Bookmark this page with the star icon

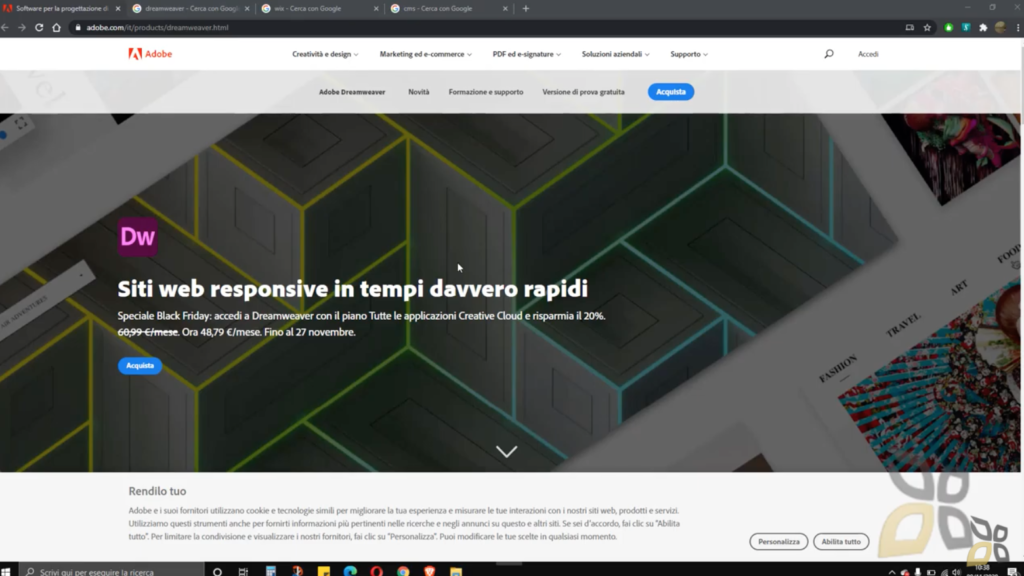click(927, 27)
